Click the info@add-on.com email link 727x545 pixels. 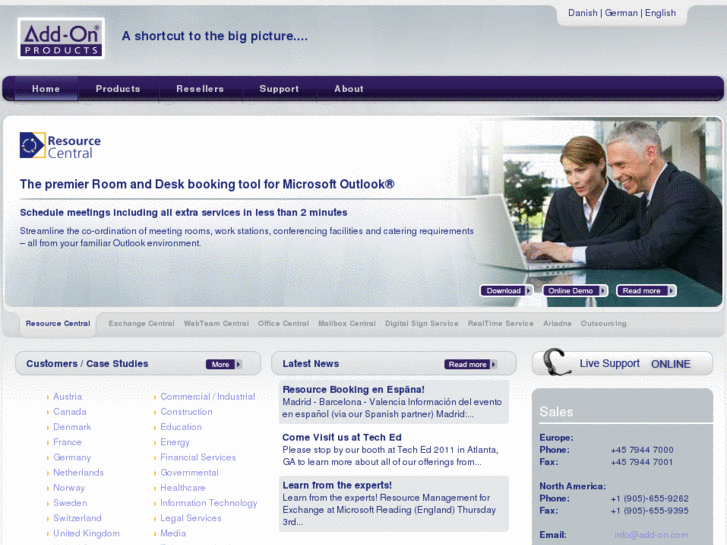click(651, 535)
